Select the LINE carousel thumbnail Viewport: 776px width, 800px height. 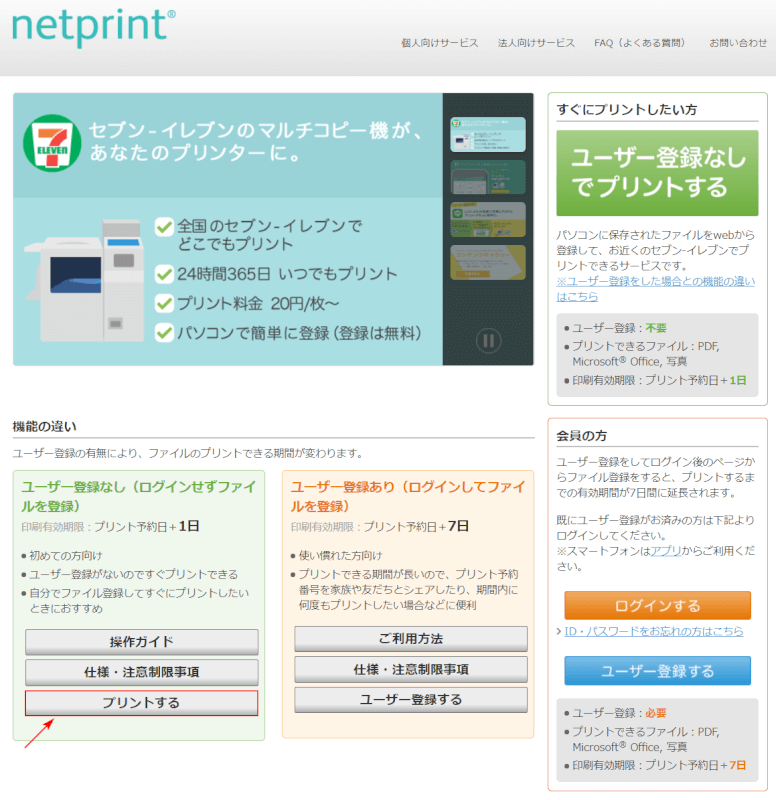[x=487, y=219]
